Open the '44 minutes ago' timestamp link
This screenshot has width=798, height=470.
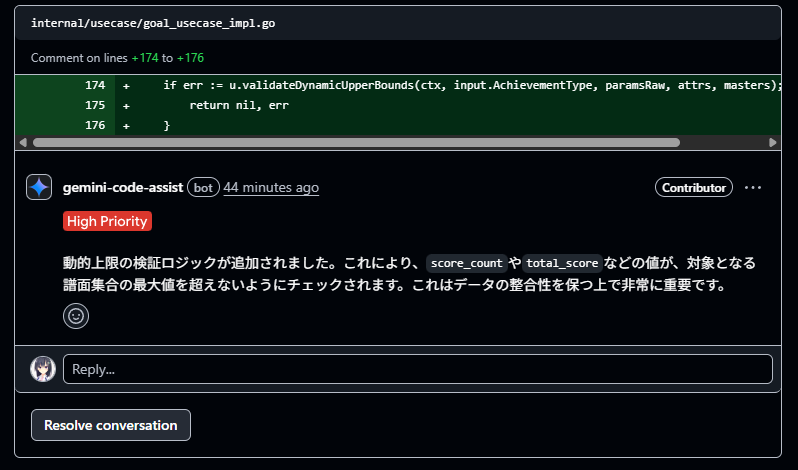point(271,188)
